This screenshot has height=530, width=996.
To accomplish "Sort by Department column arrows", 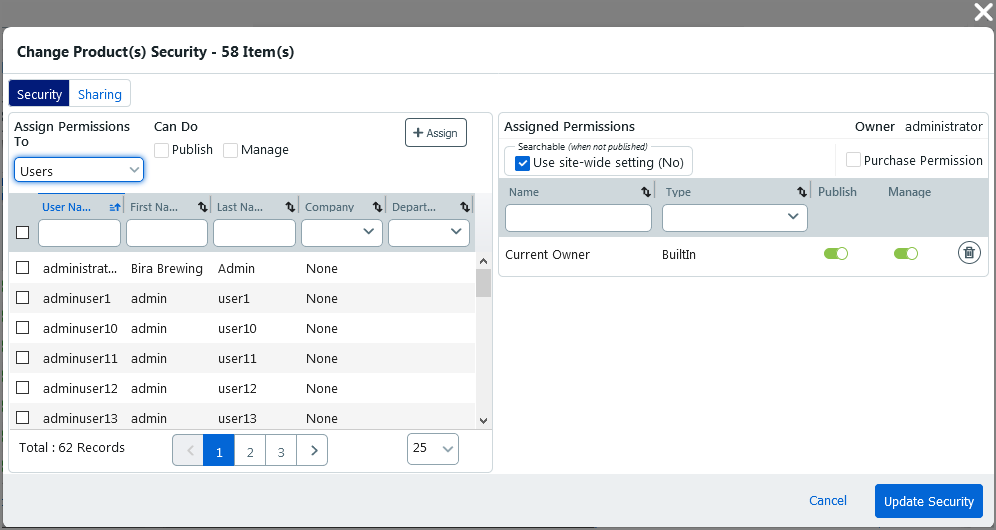I will tap(465, 207).
